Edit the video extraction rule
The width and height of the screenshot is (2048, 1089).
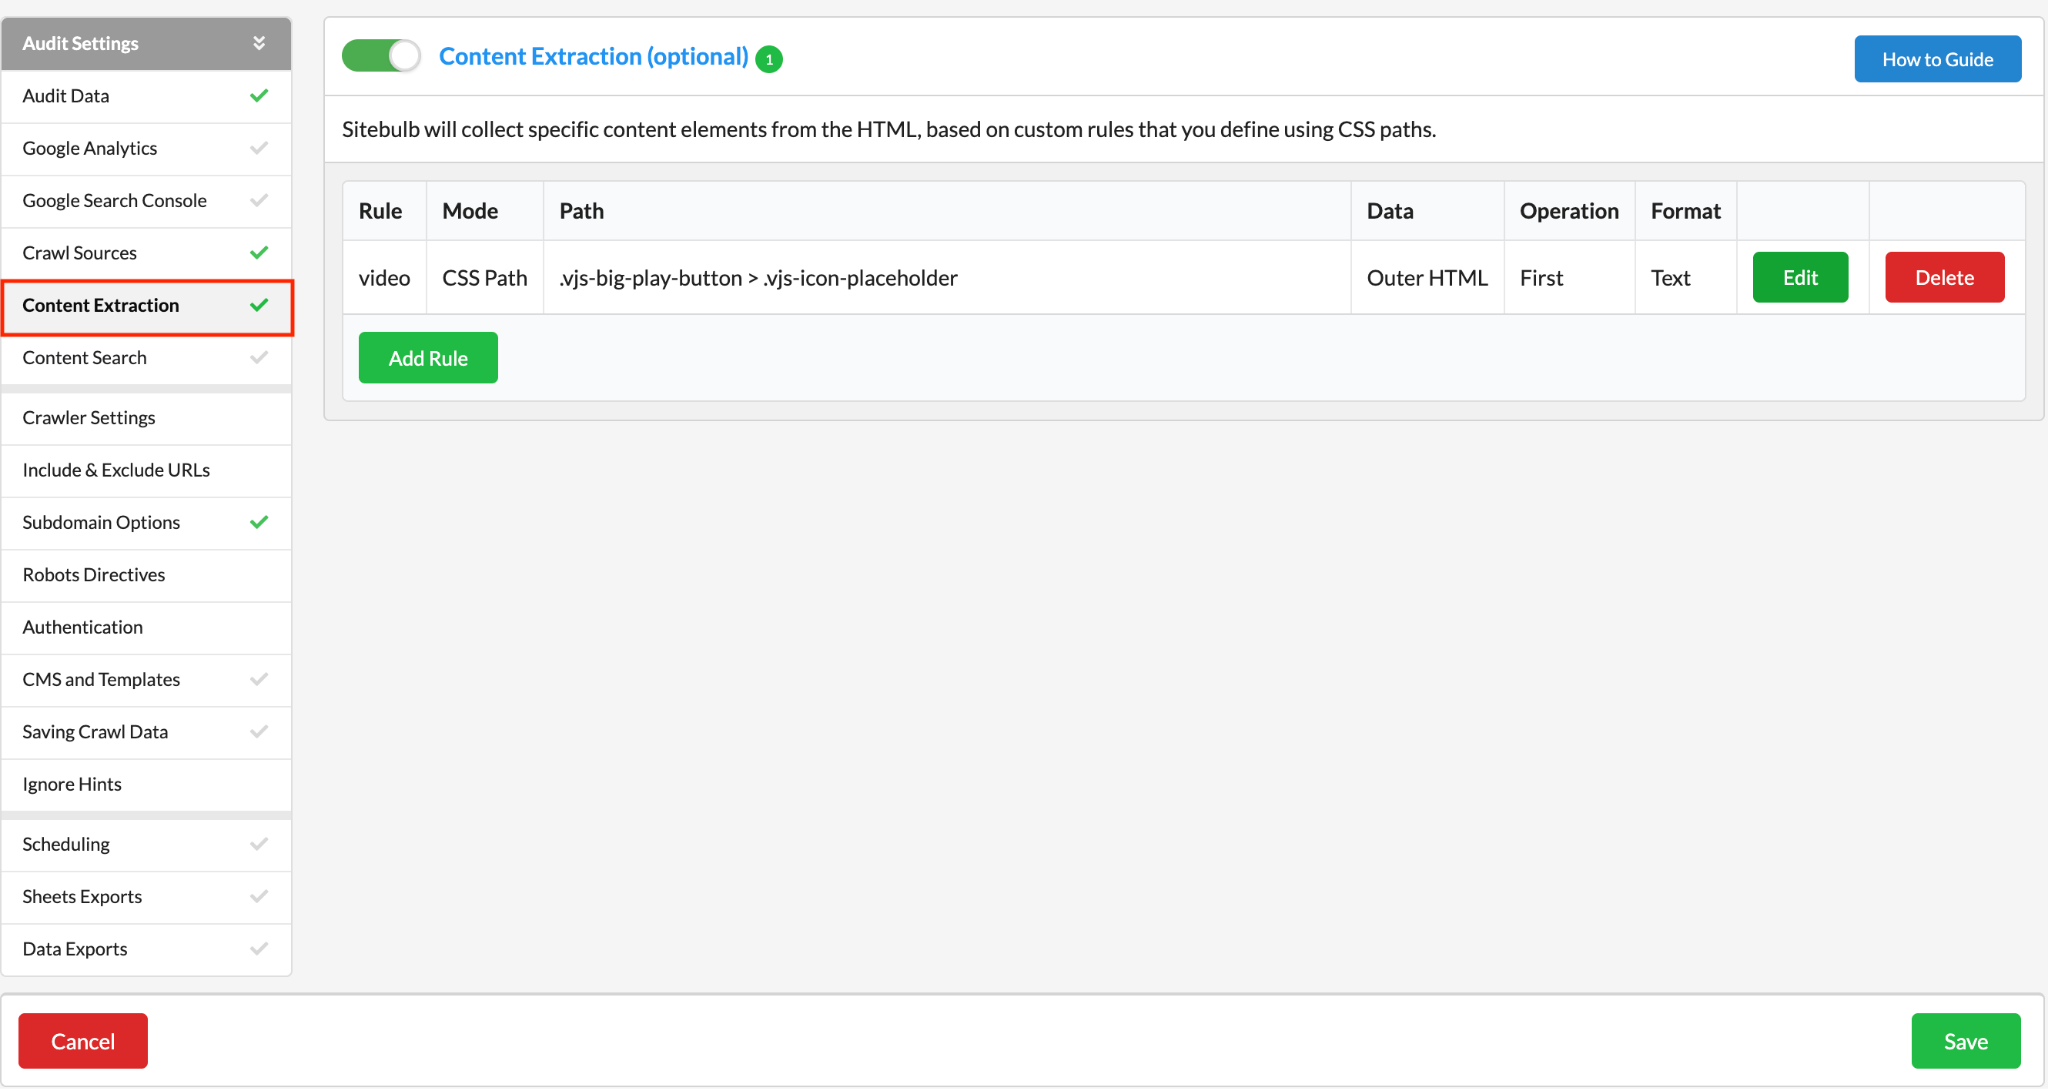click(1800, 277)
